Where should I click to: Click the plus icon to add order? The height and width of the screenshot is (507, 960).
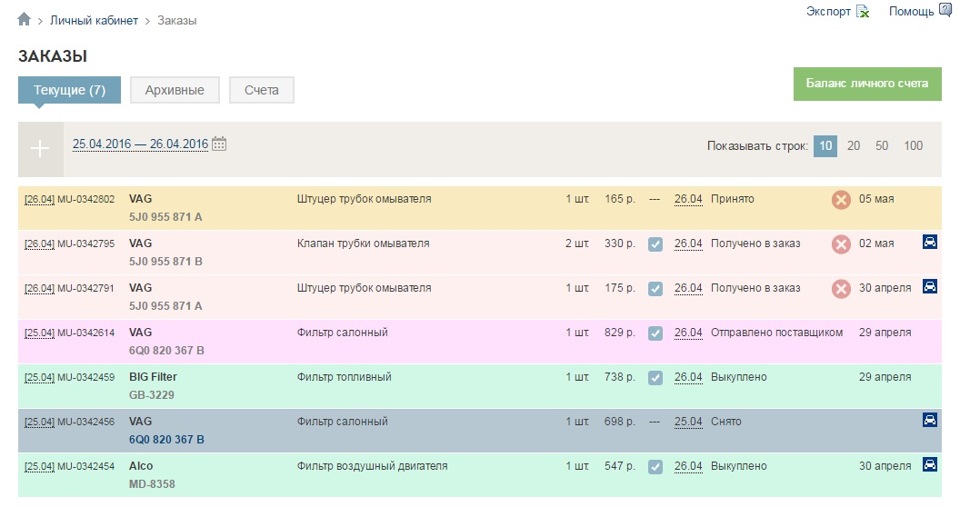pos(40,149)
